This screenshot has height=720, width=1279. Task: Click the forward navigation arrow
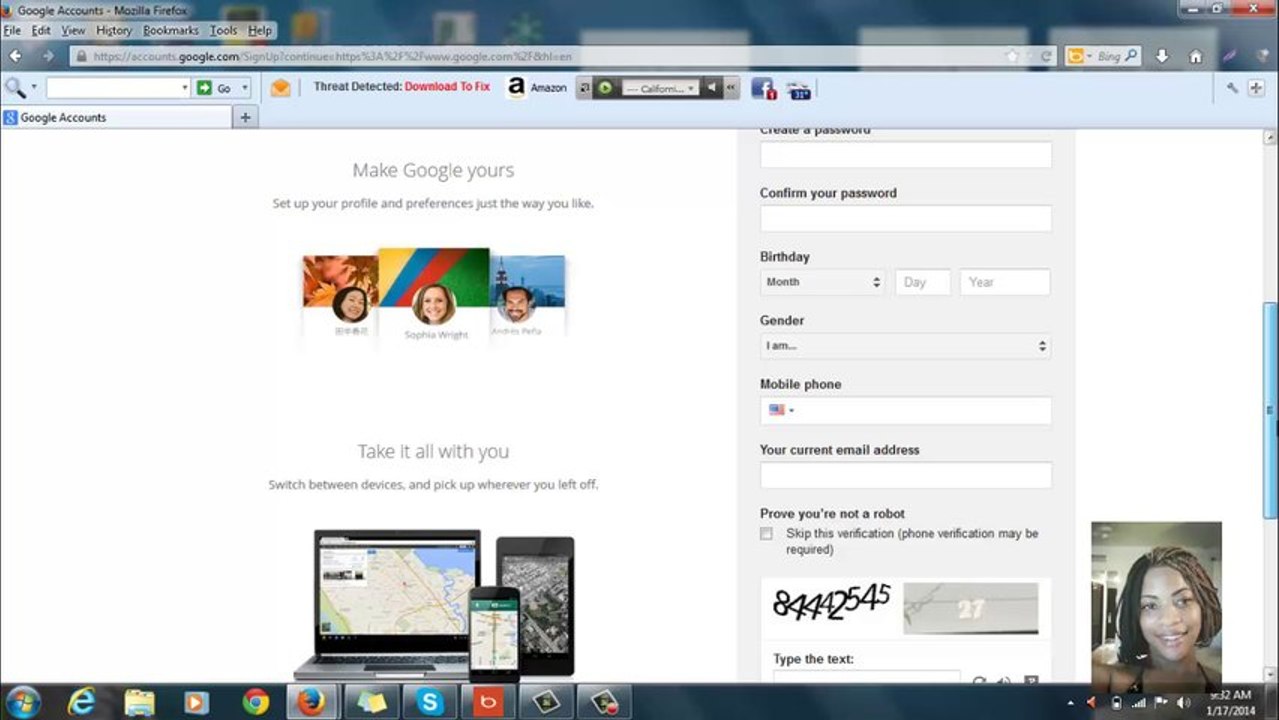click(x=47, y=56)
